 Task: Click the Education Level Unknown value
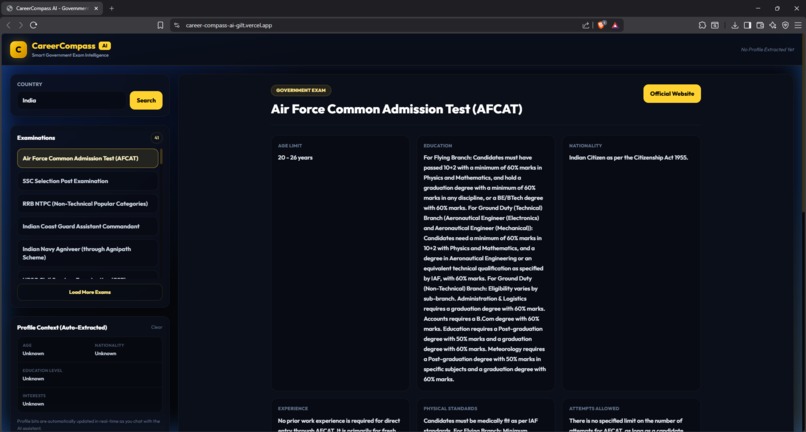point(33,379)
